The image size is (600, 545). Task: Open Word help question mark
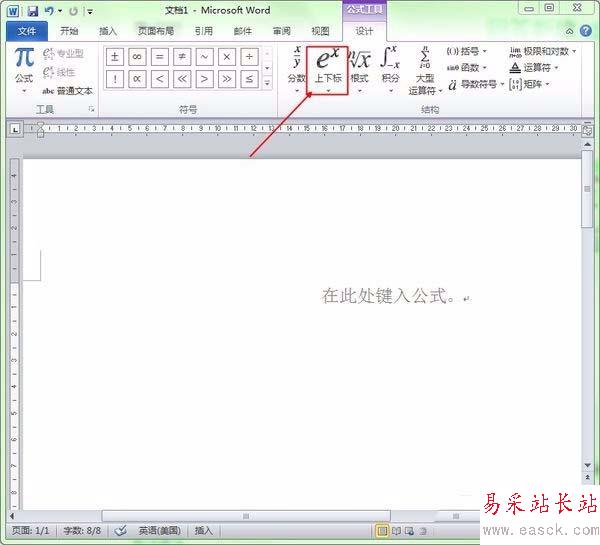[x=586, y=31]
